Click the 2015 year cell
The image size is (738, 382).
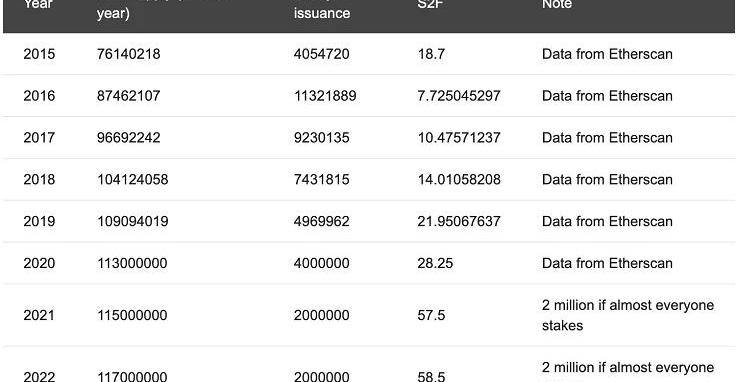[39, 54]
